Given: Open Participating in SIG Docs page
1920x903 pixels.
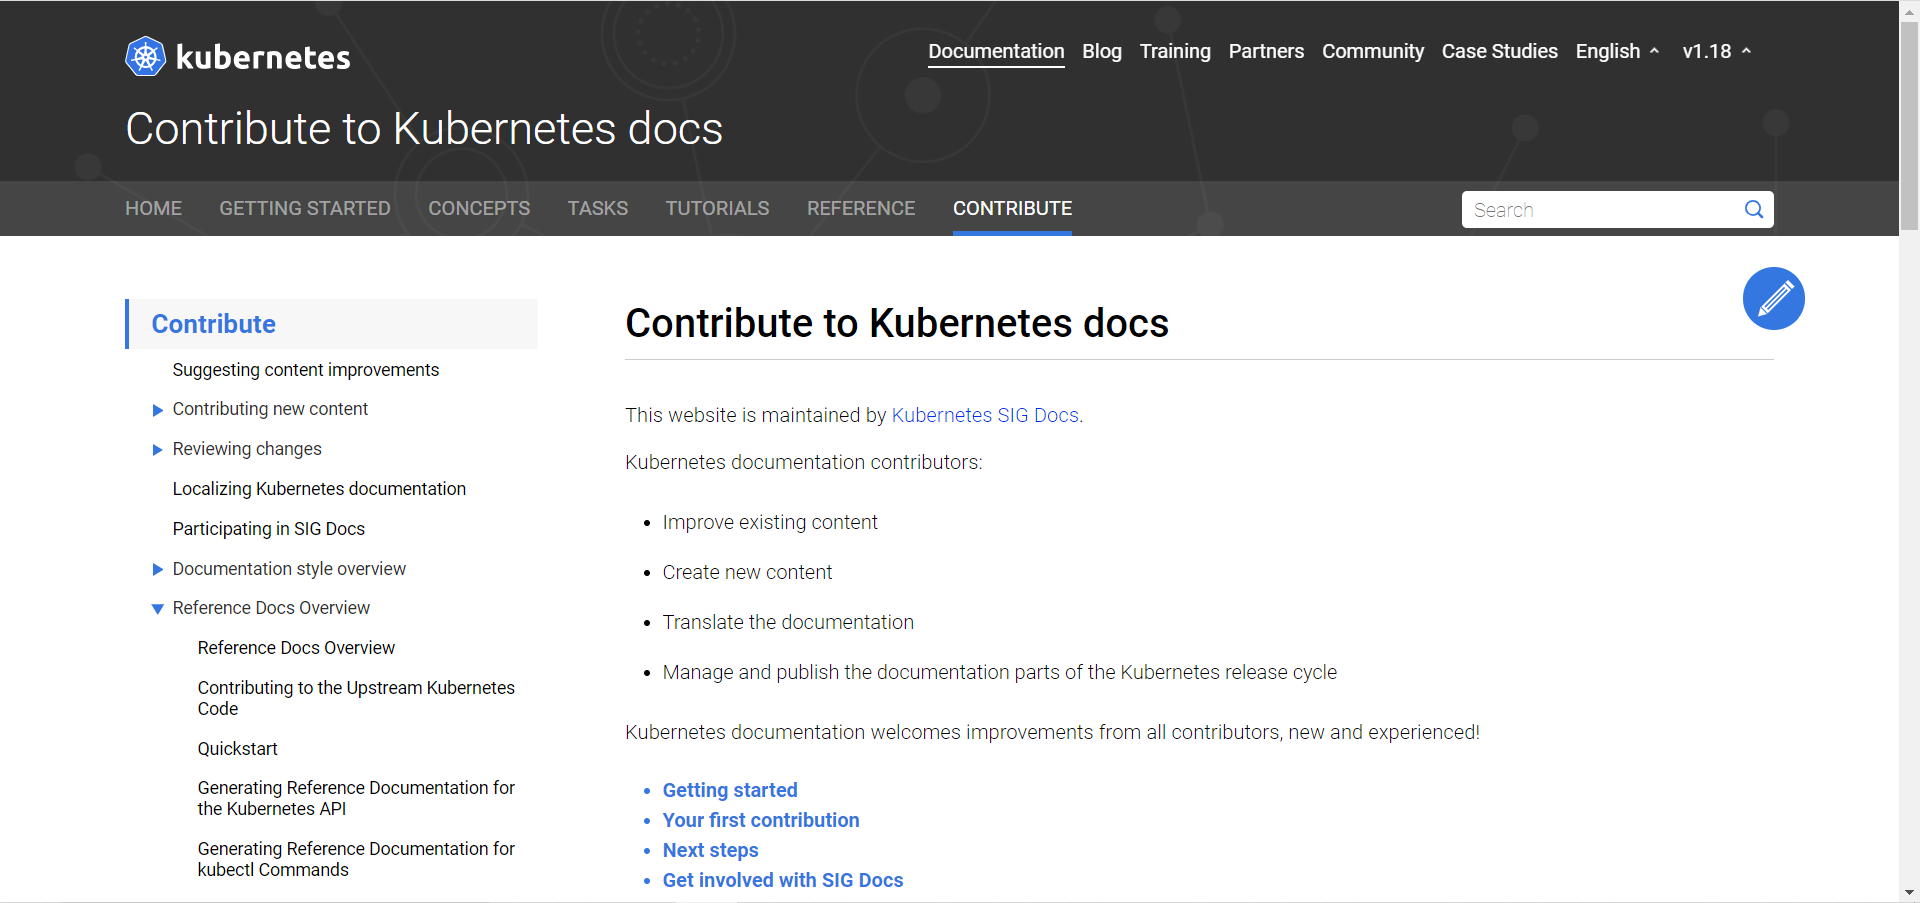Looking at the screenshot, I should [268, 529].
